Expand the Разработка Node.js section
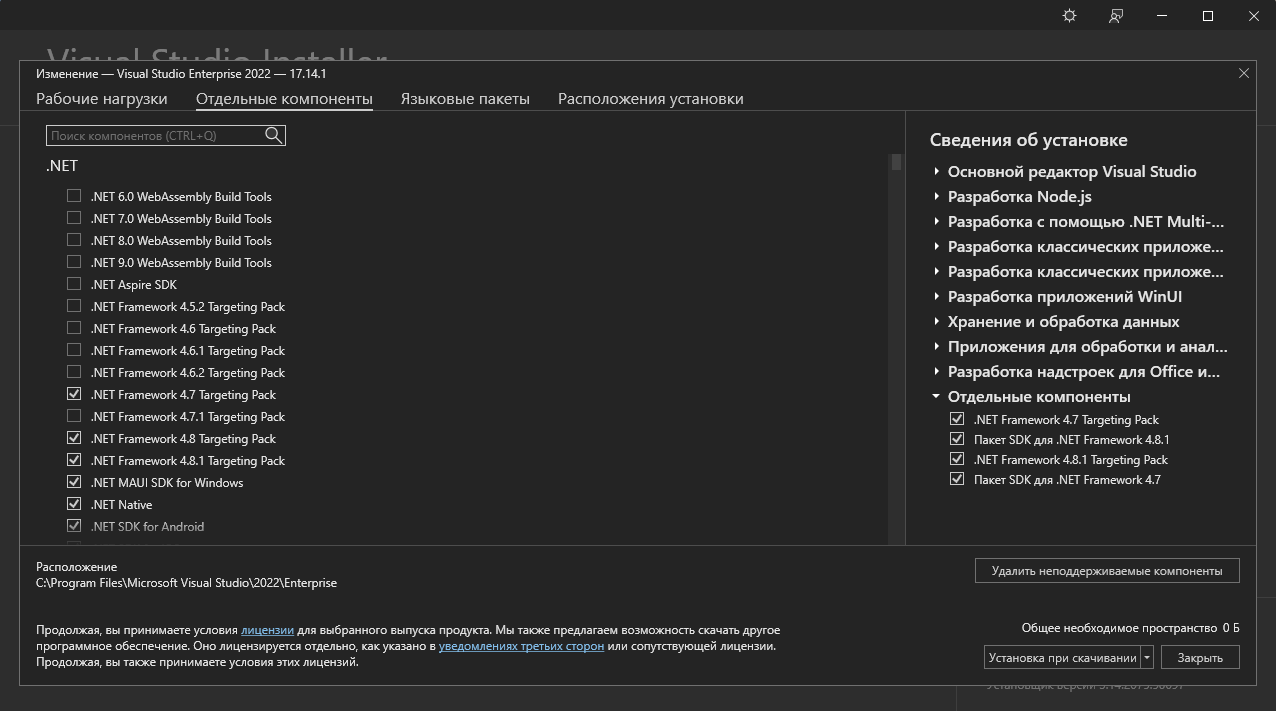Screen dimensions: 1276x711 pyautogui.click(x=937, y=197)
